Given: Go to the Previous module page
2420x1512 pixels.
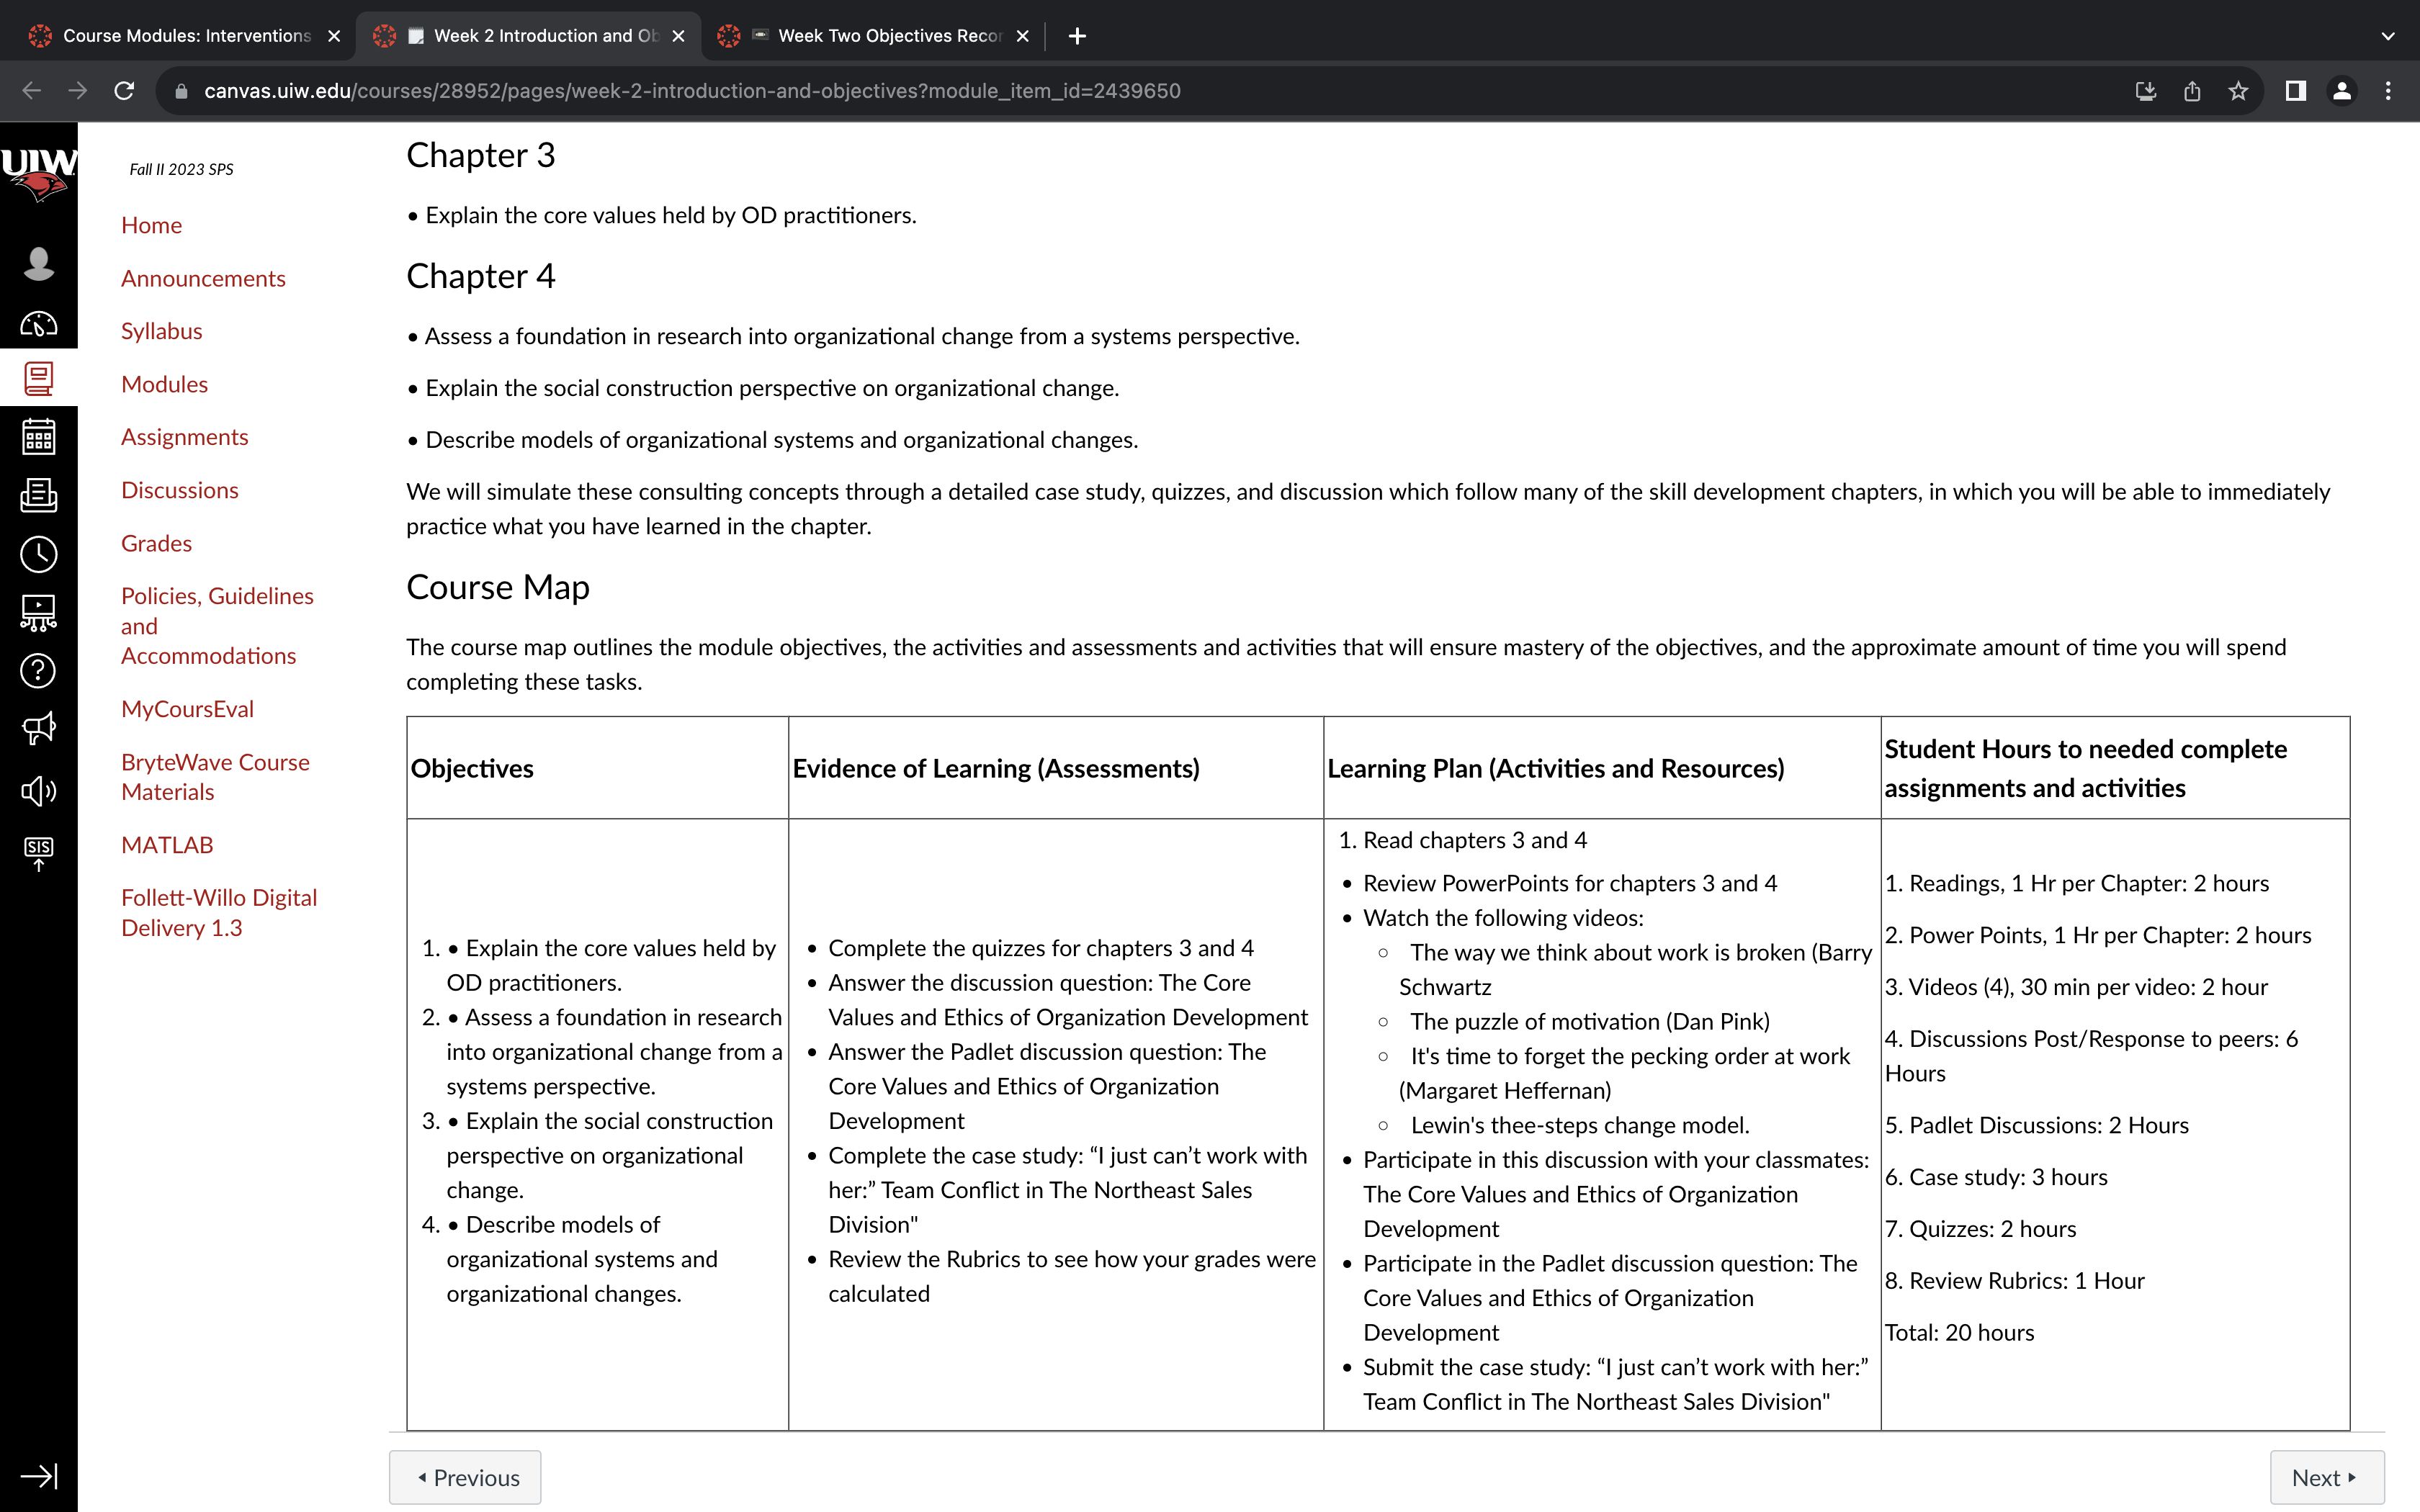Looking at the screenshot, I should tap(465, 1477).
